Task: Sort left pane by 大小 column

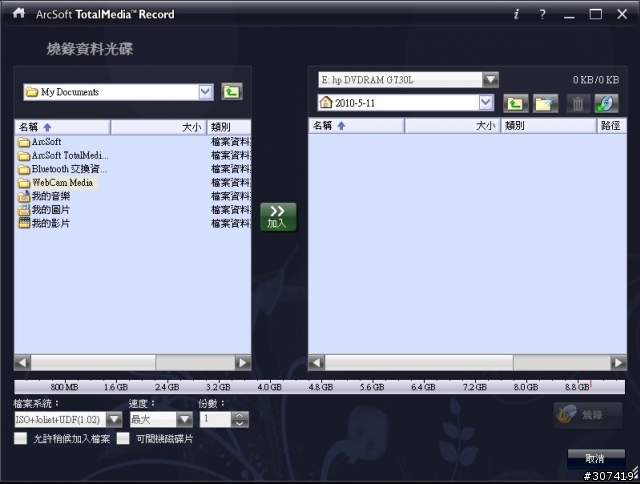Action: click(x=159, y=127)
